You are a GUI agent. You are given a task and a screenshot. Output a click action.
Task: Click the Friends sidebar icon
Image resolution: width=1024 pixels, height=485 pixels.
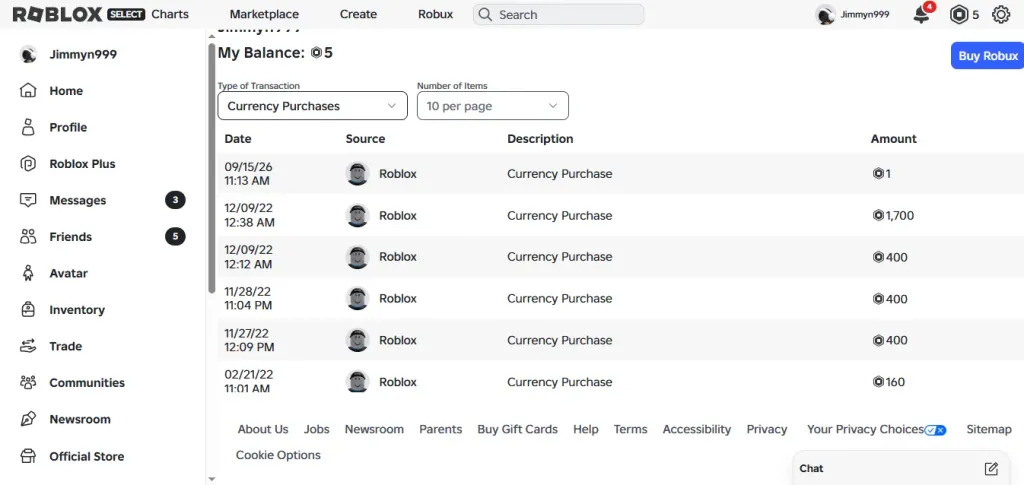tap(28, 237)
